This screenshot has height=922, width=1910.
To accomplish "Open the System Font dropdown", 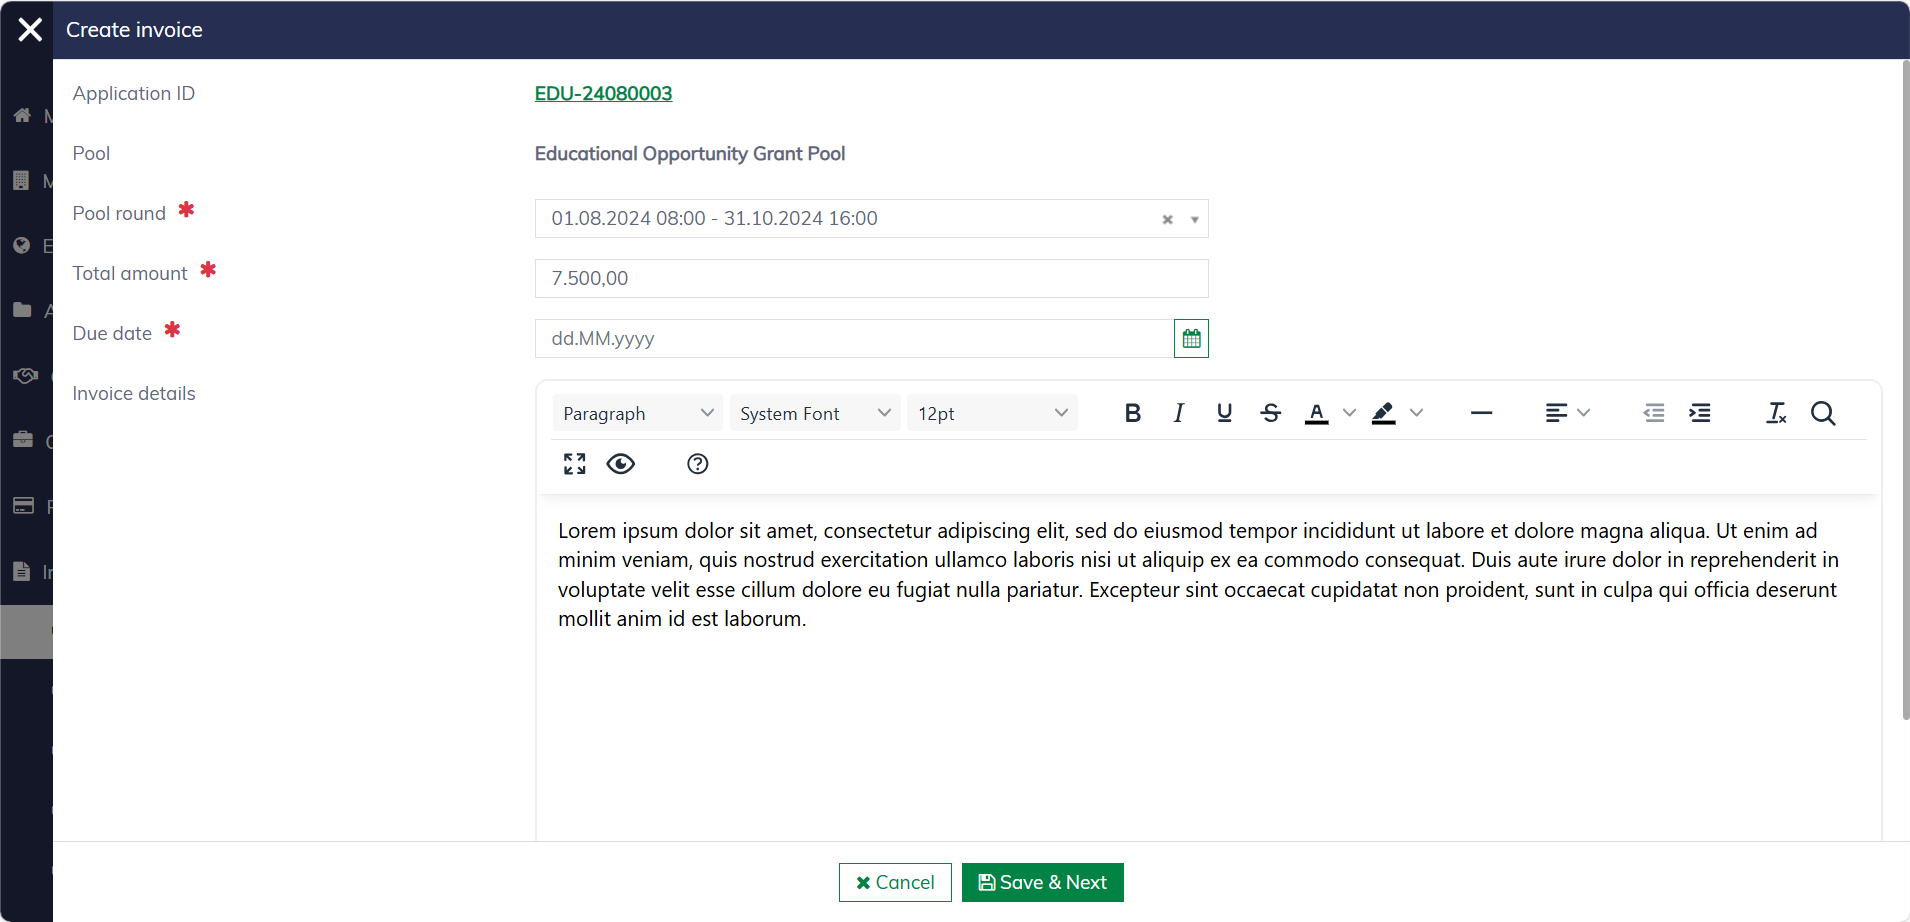I will [x=814, y=413].
